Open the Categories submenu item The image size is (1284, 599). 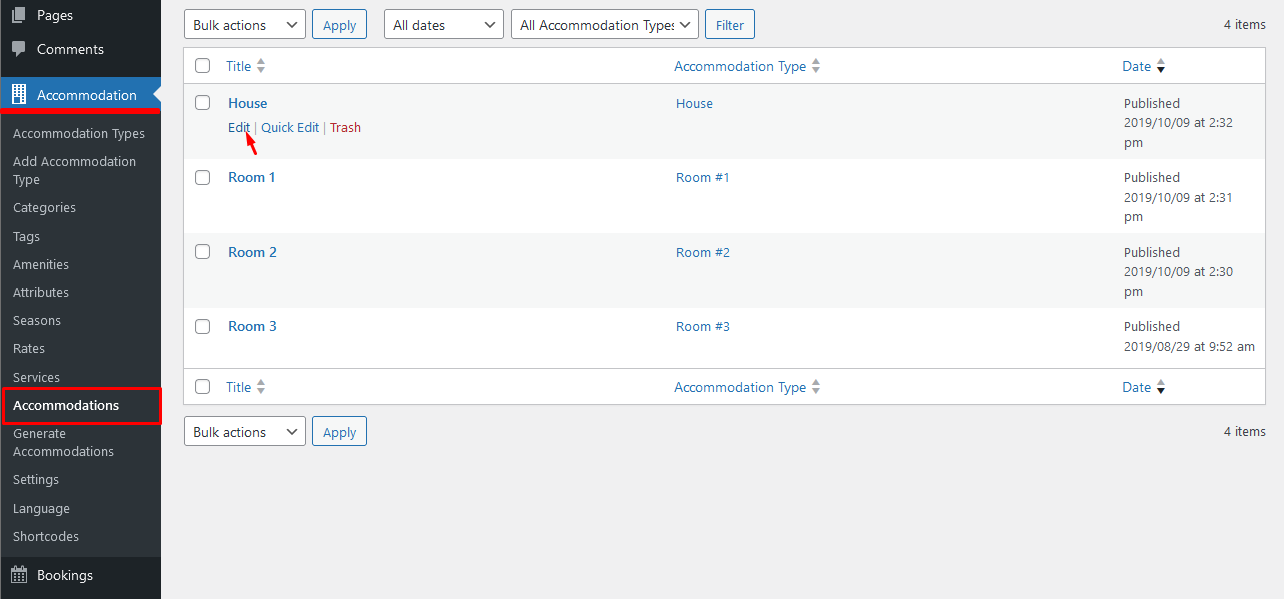coord(44,208)
